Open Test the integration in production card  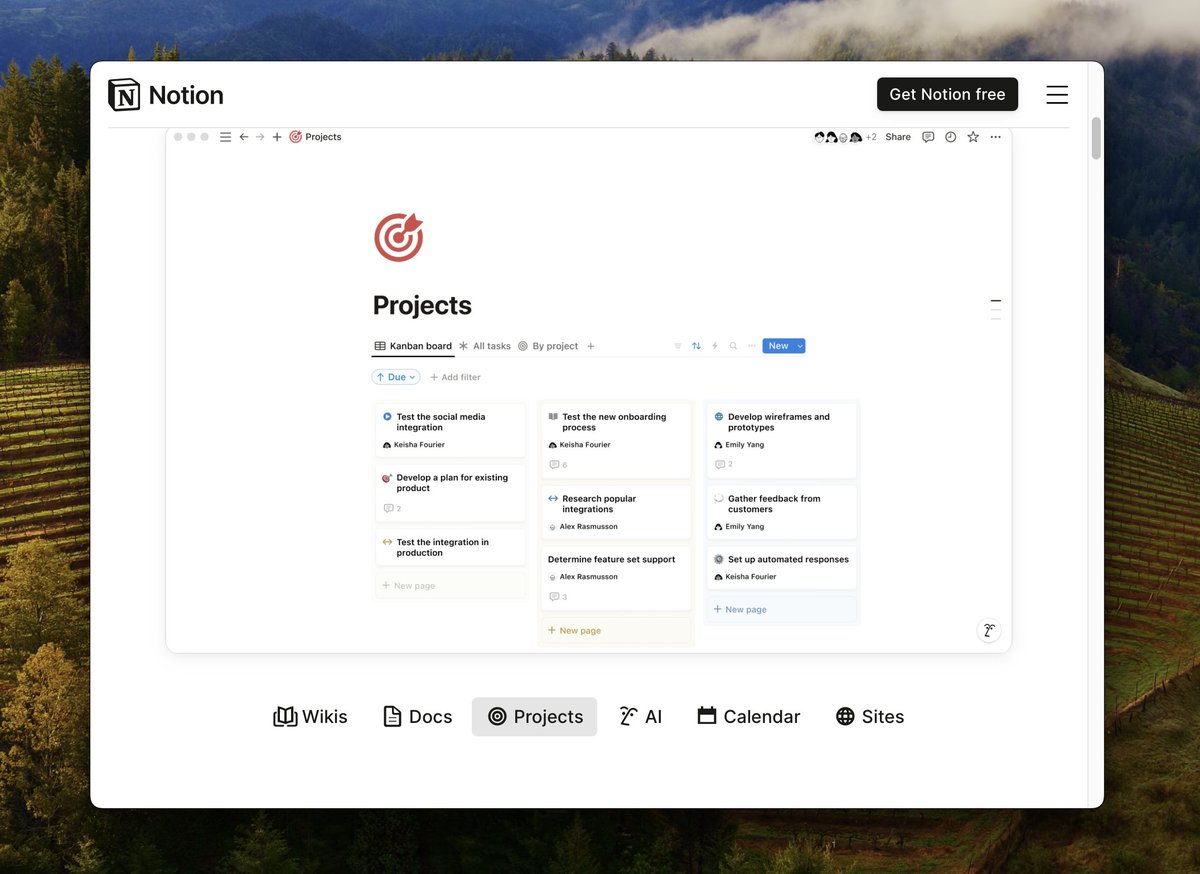pyautogui.click(x=450, y=547)
